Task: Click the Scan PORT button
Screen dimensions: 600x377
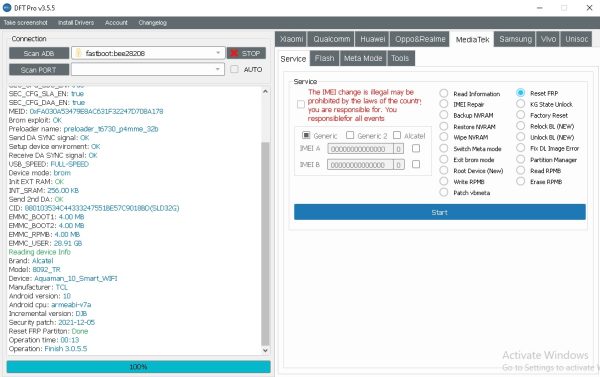Action: point(39,70)
